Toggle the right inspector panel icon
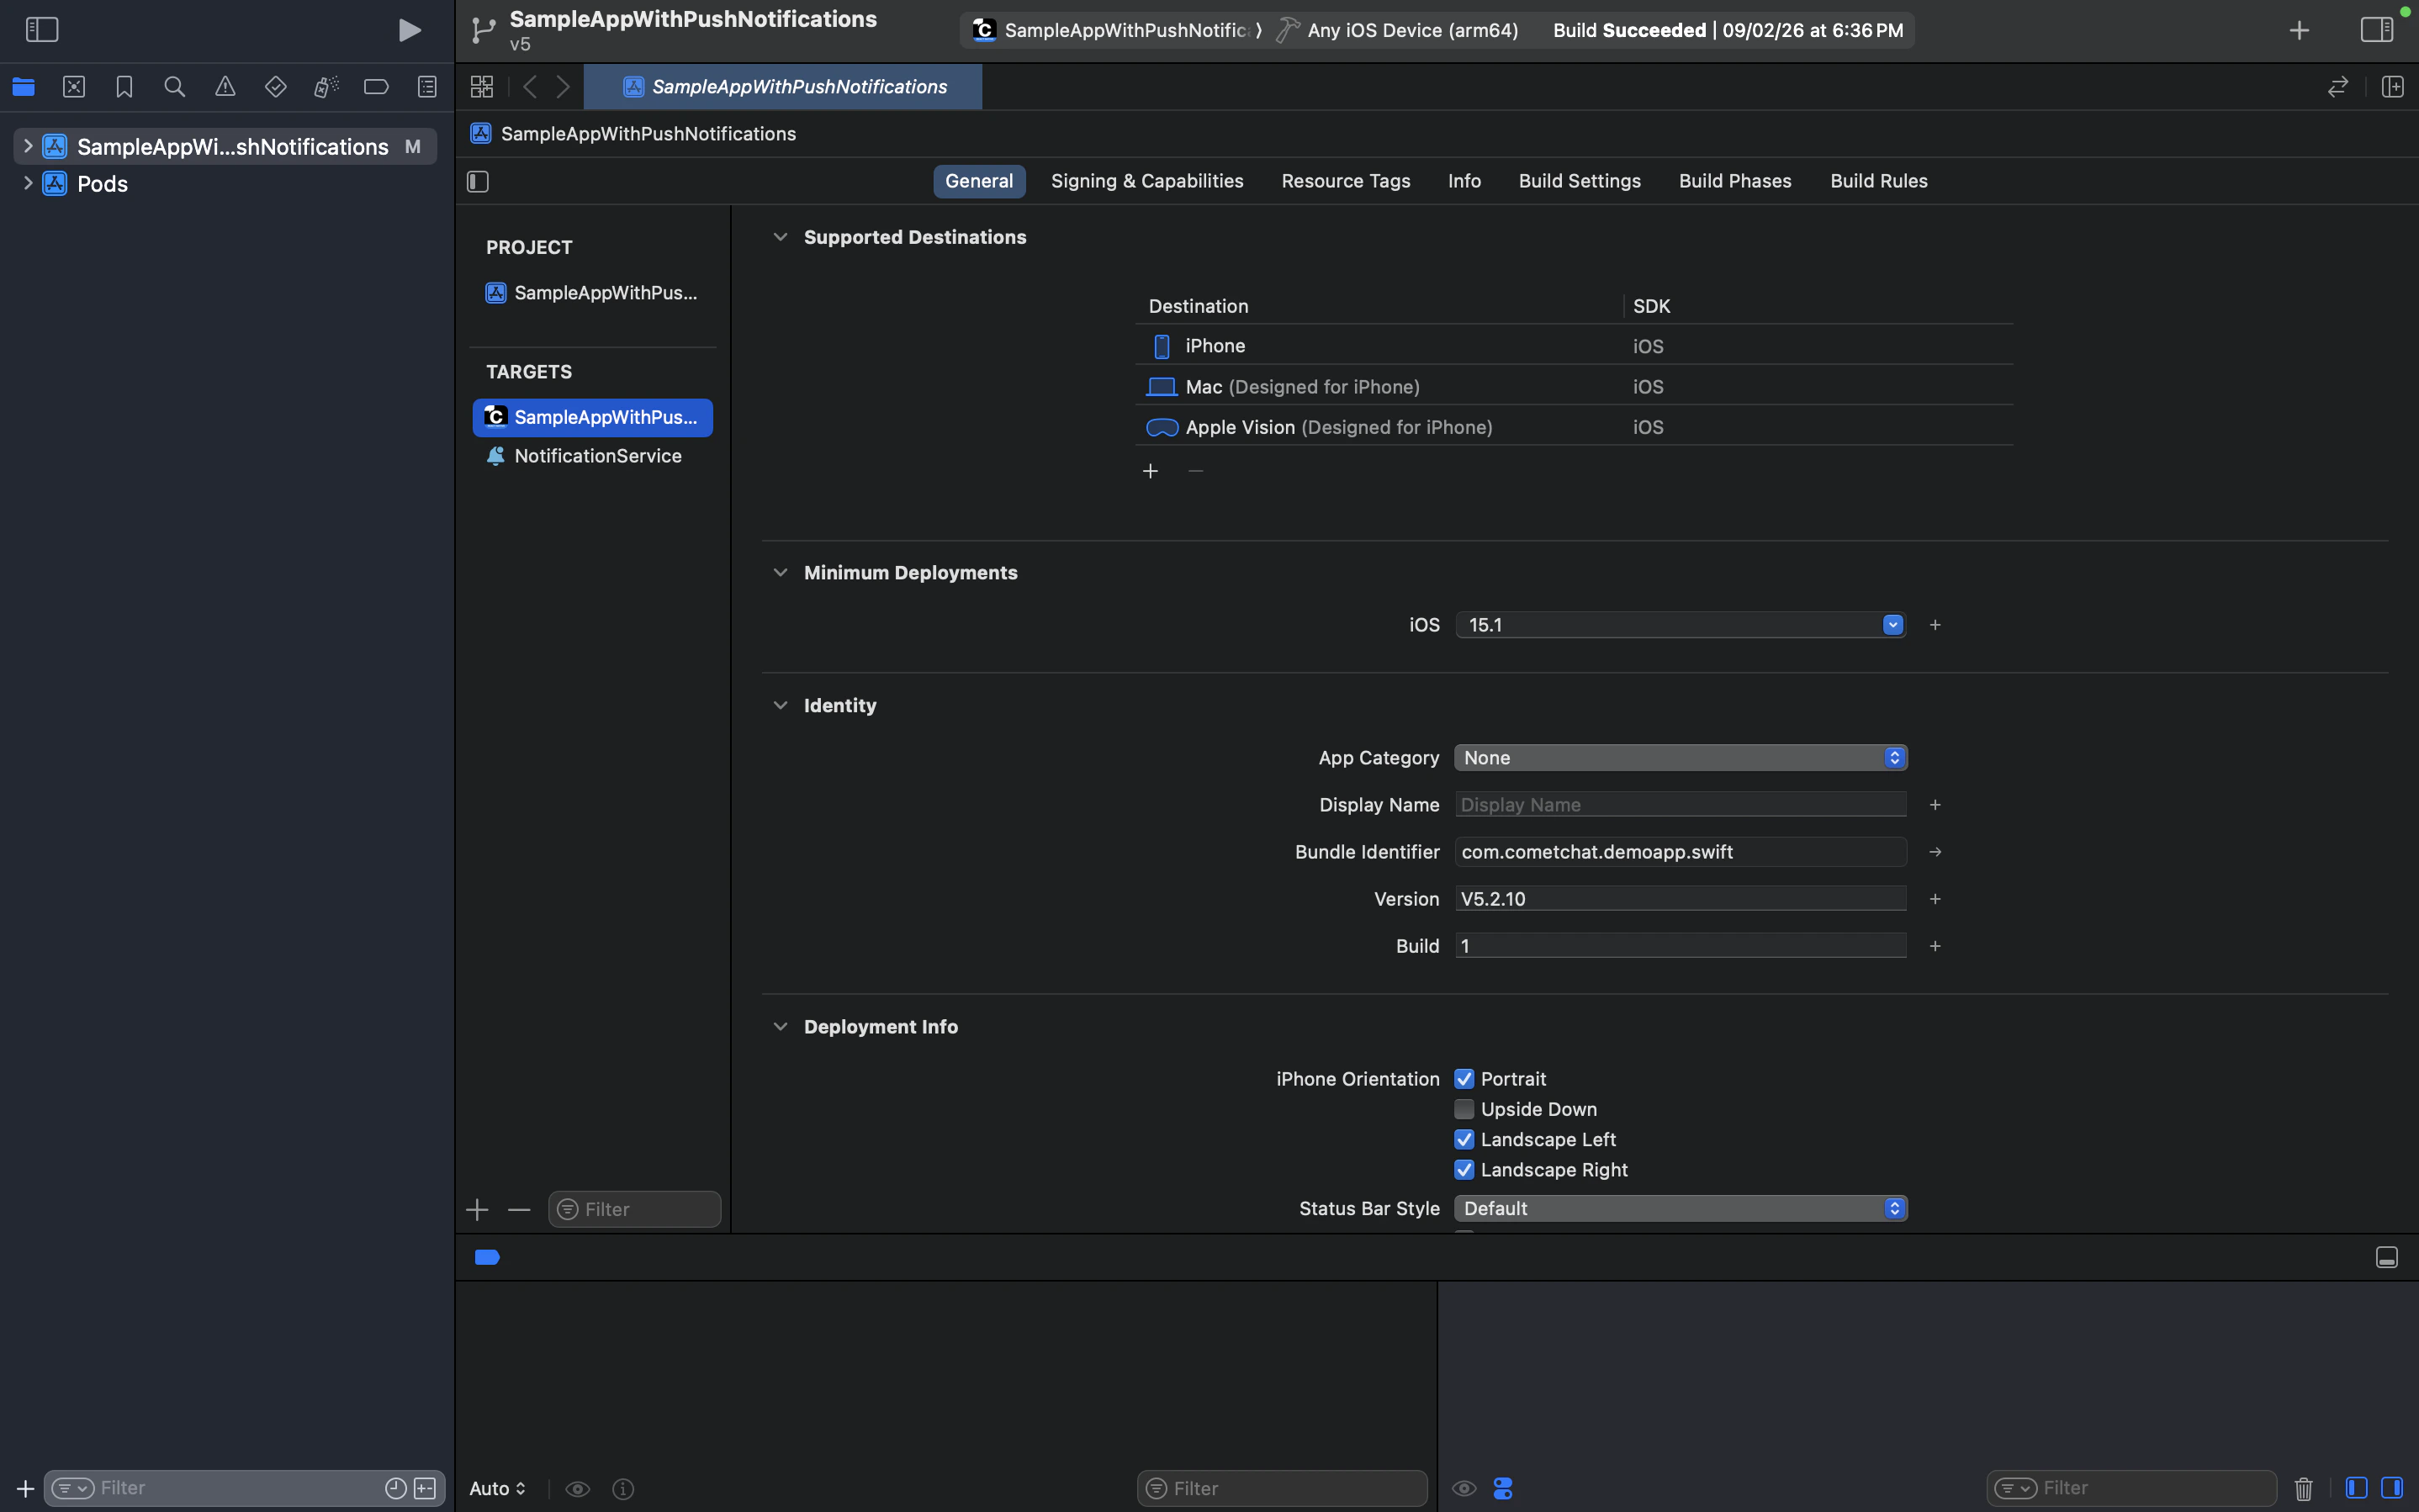The image size is (2419, 1512). pos(2377,29)
